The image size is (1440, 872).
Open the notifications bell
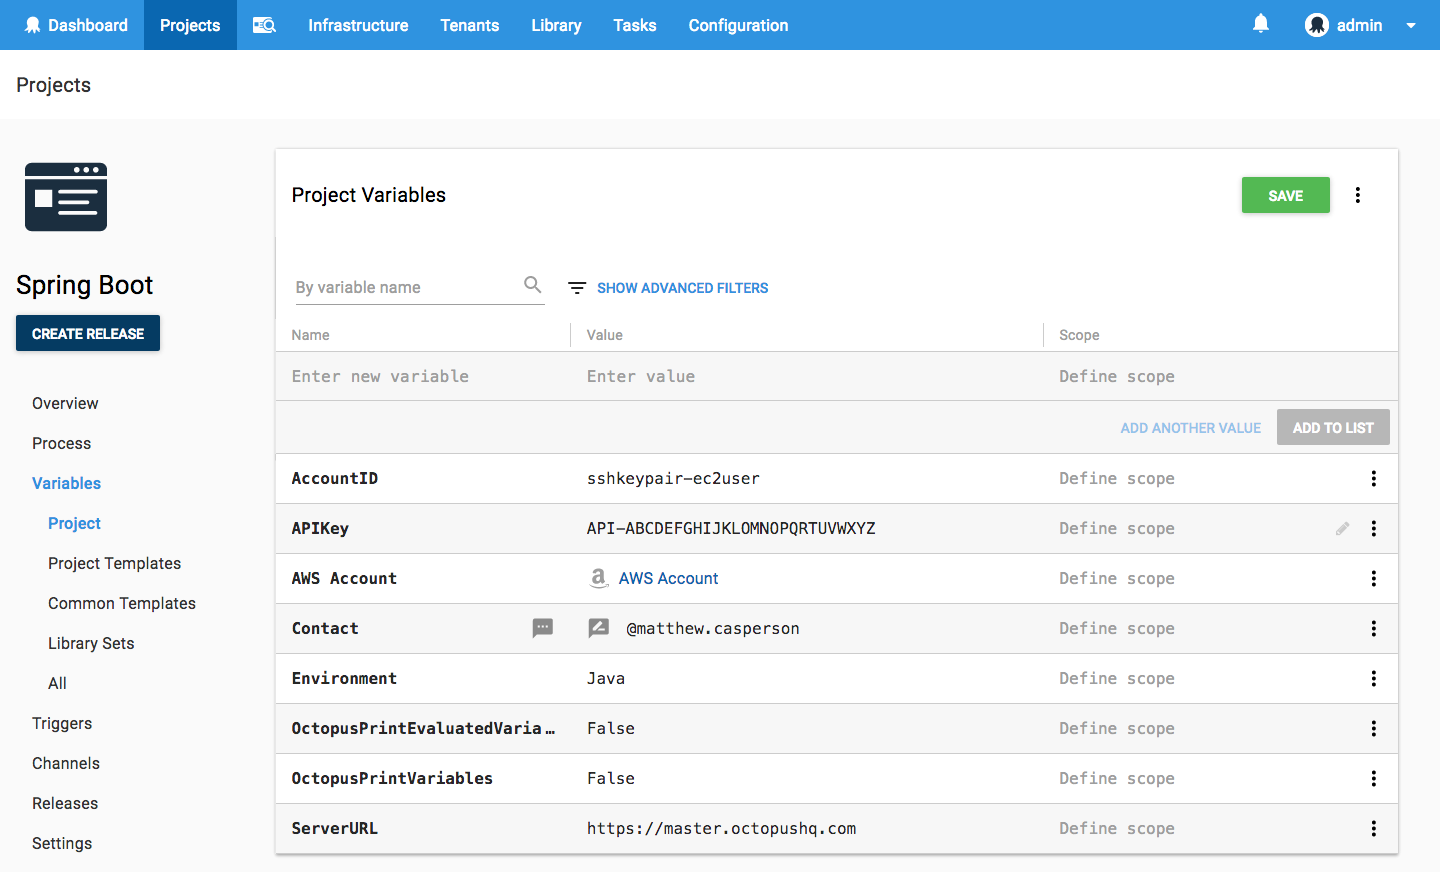(x=1261, y=22)
